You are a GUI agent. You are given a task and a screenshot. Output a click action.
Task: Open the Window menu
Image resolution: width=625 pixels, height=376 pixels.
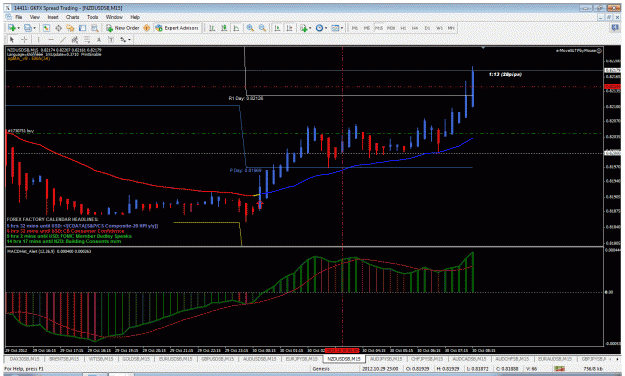tap(114, 17)
